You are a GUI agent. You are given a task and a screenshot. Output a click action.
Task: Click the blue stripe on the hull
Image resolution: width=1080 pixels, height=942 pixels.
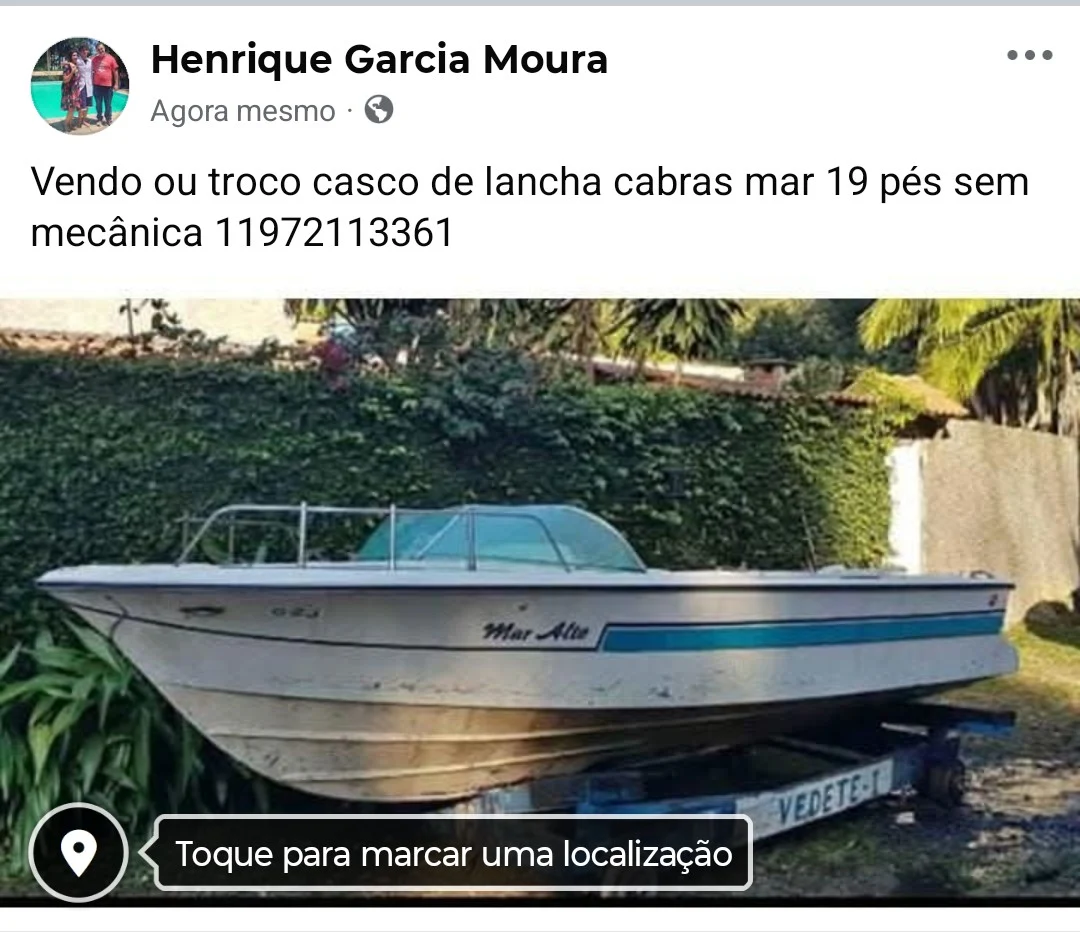point(802,634)
